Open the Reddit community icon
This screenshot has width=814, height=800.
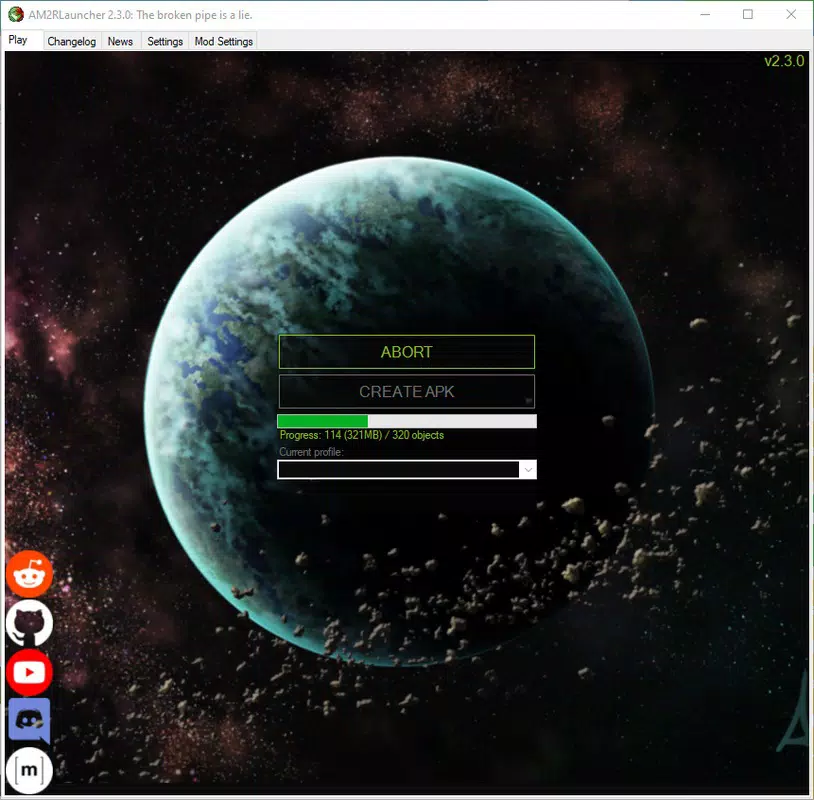29,574
